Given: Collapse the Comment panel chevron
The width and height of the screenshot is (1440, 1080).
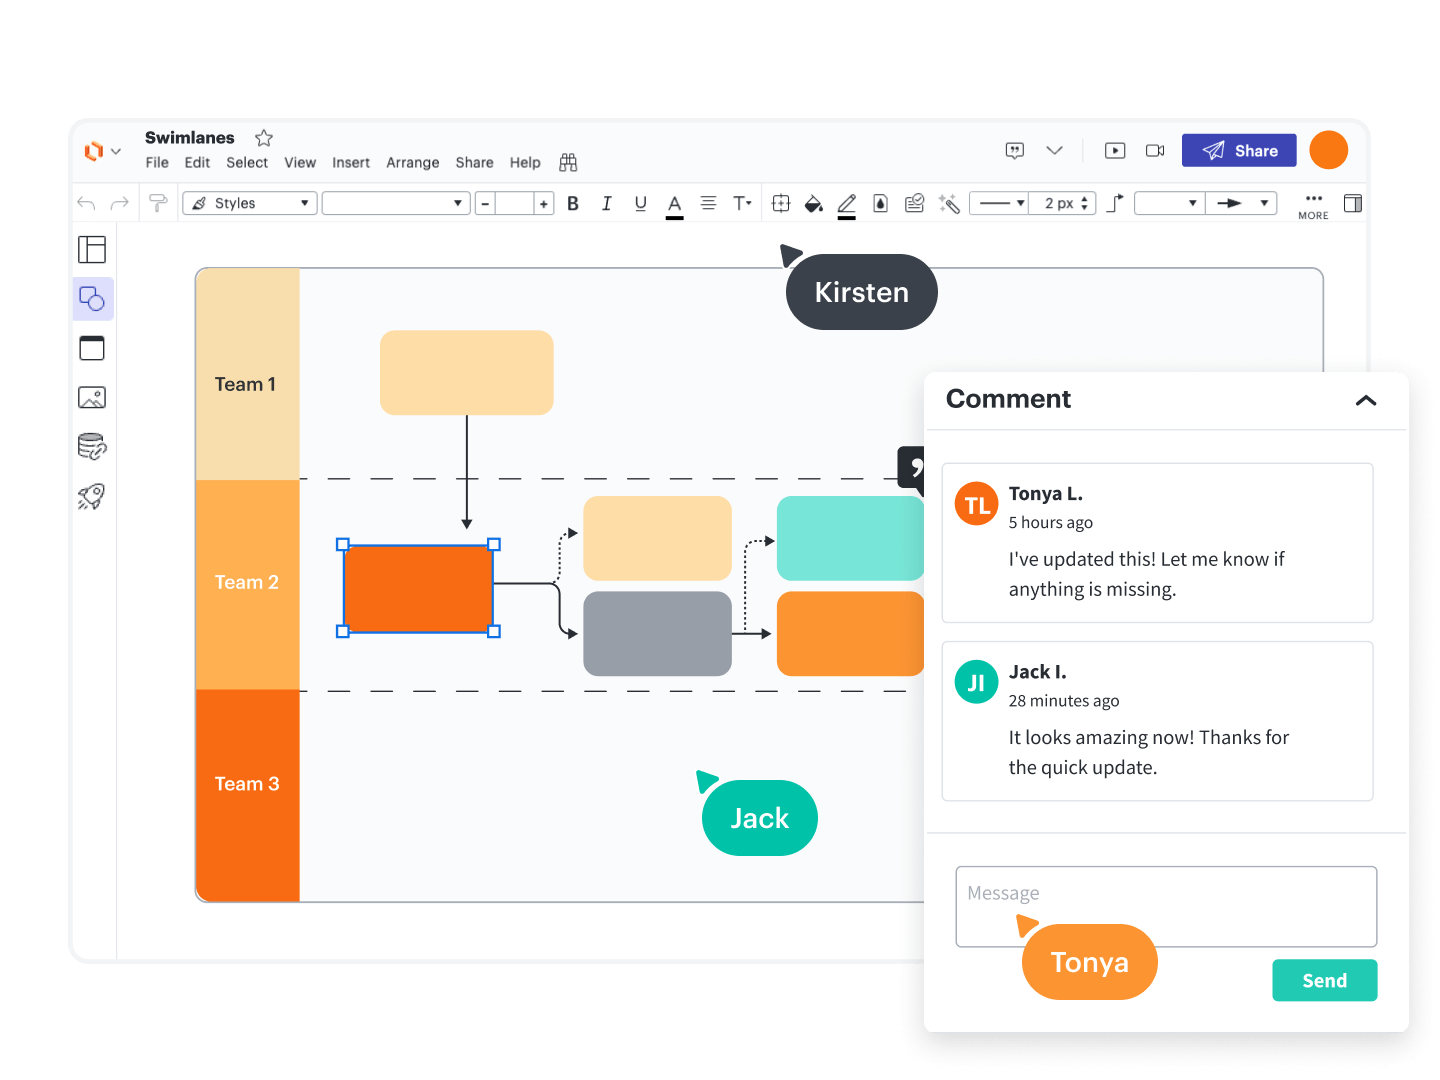Looking at the screenshot, I should pyautogui.click(x=1366, y=400).
